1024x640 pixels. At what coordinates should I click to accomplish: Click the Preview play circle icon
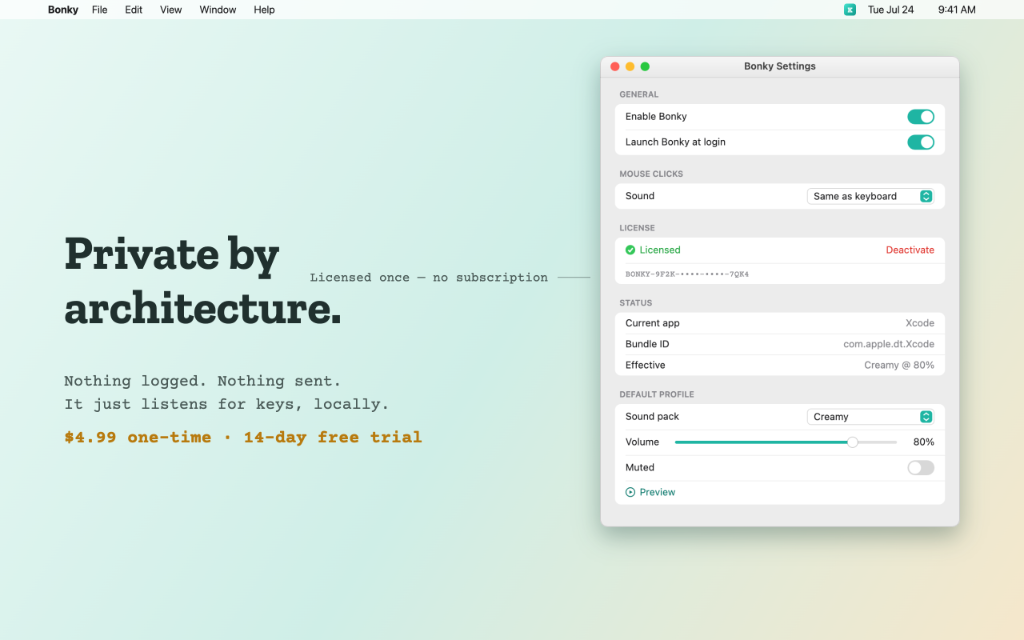coord(630,492)
